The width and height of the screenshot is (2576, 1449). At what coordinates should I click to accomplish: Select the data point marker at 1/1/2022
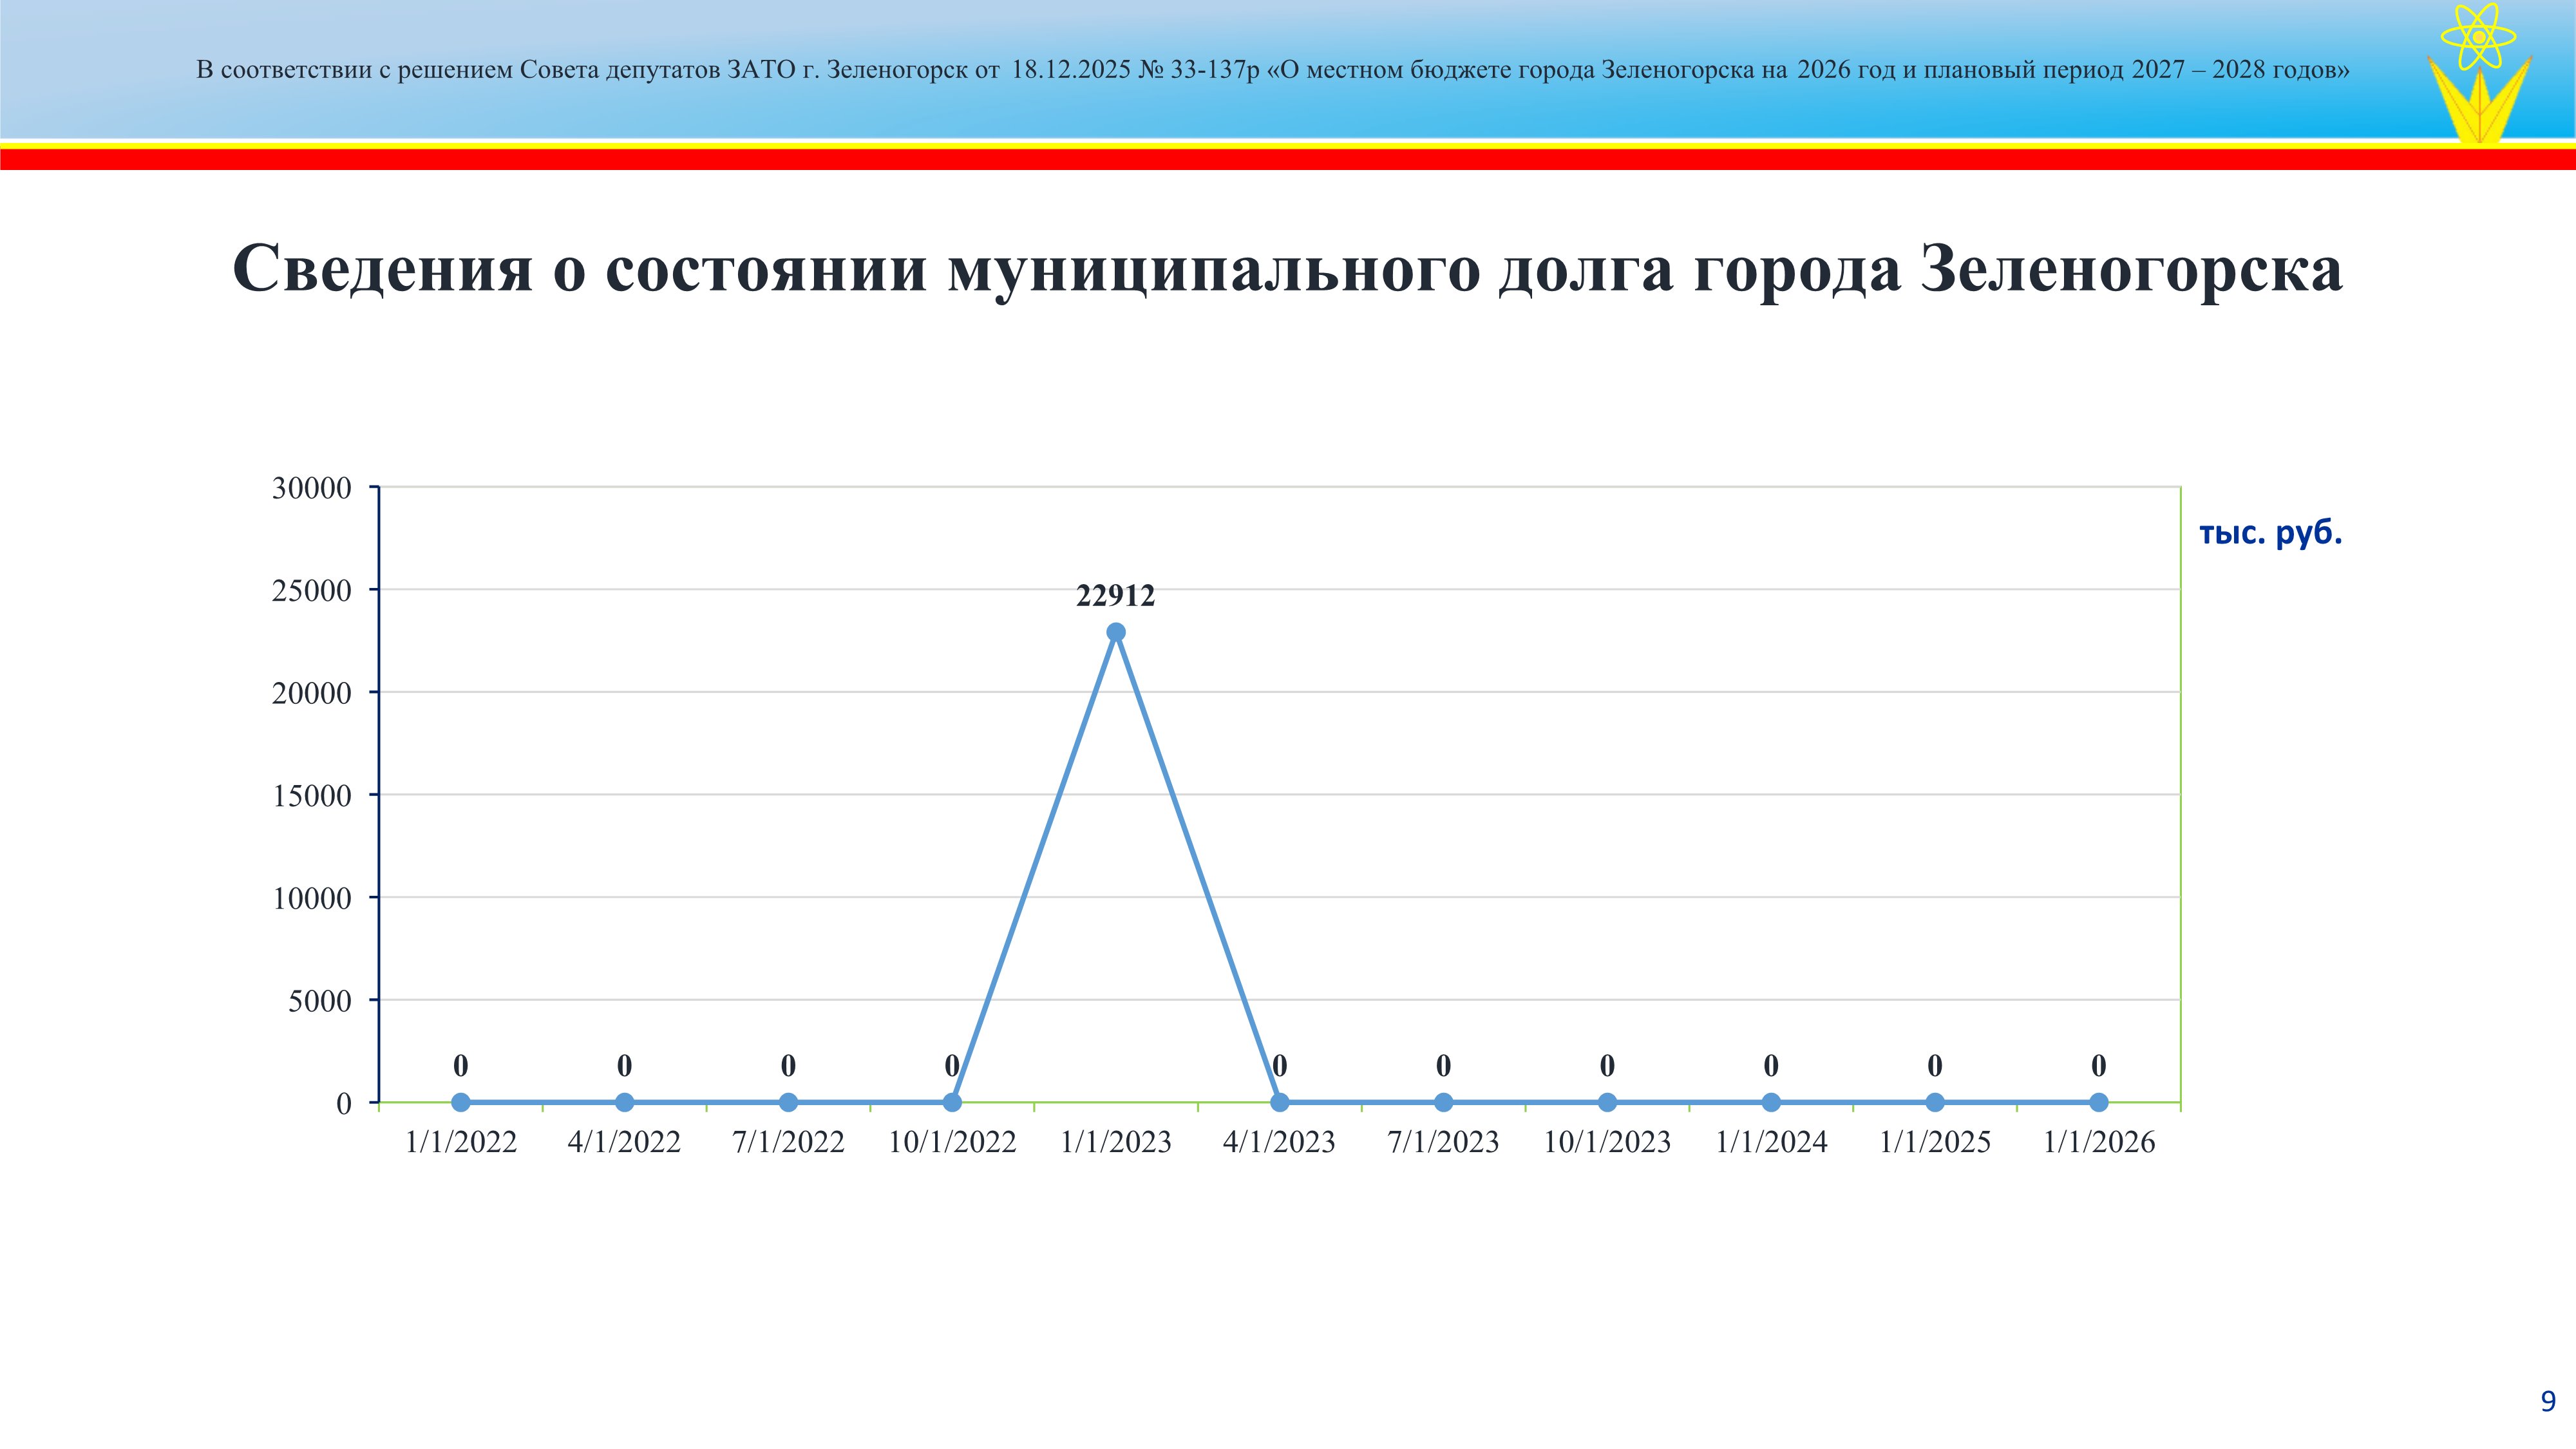460,1102
